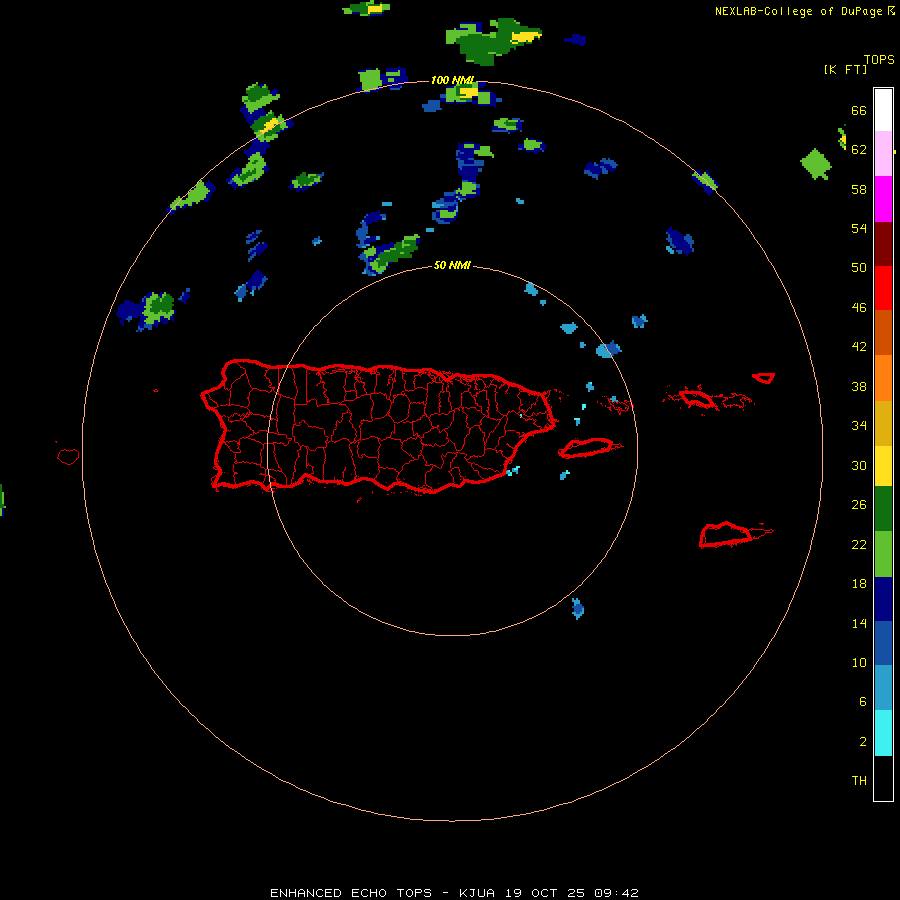Click the 10 legend value
900x900 pixels.
(859, 662)
